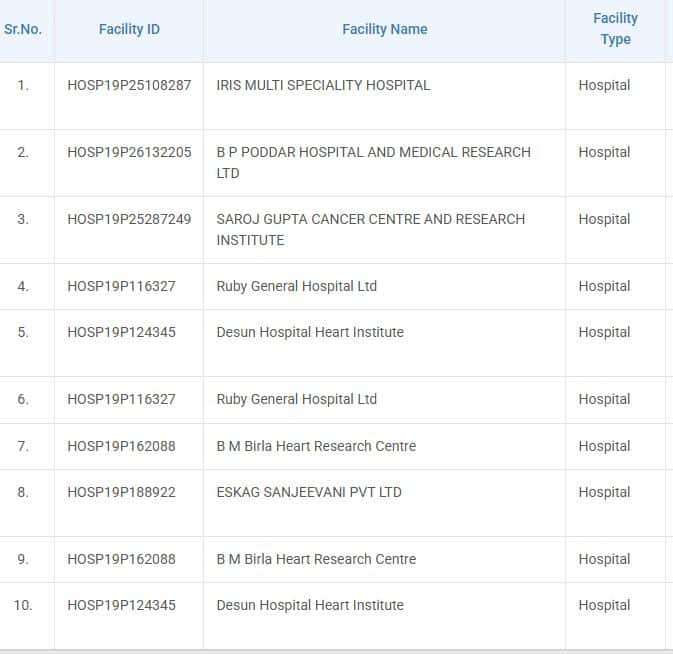Click B P PODDAR HOSPITAL entry
Viewport: 673px width, 654px height.
pyautogui.click(x=373, y=163)
